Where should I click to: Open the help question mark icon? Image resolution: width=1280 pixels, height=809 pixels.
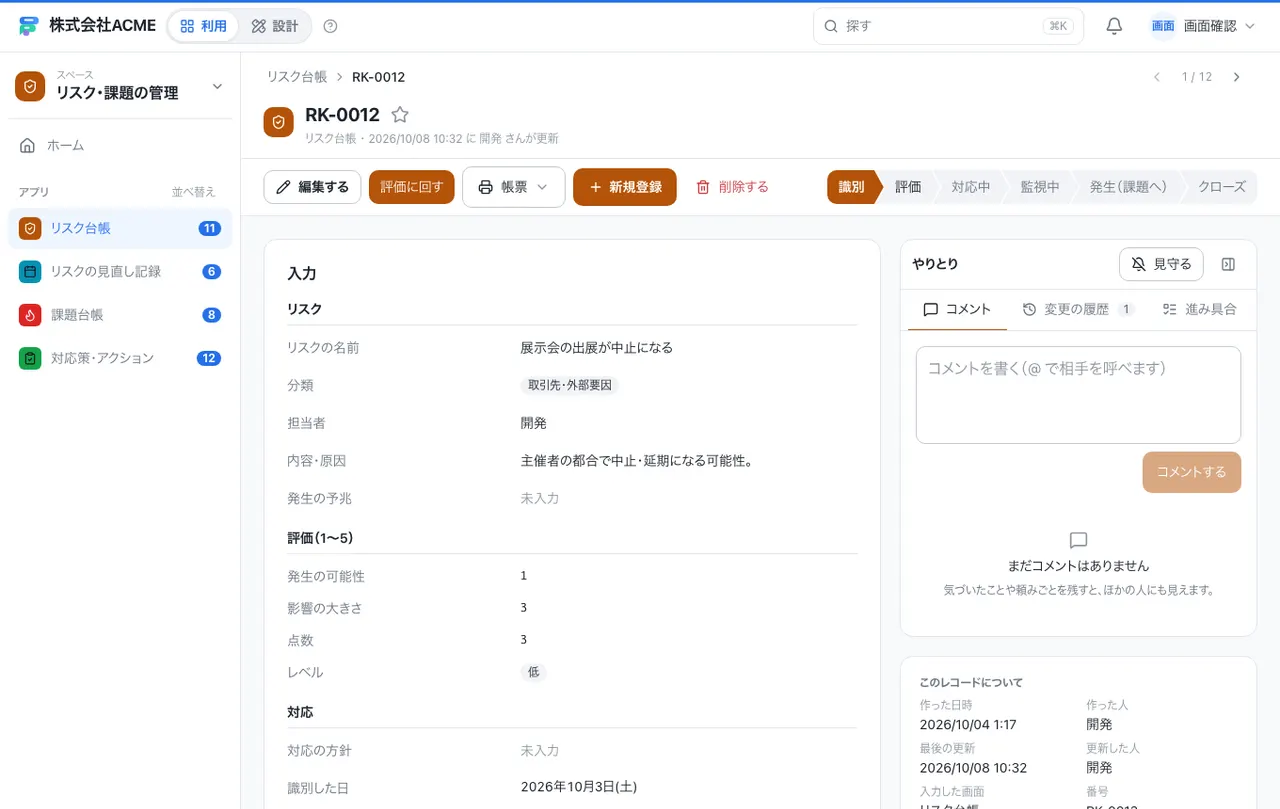331,26
